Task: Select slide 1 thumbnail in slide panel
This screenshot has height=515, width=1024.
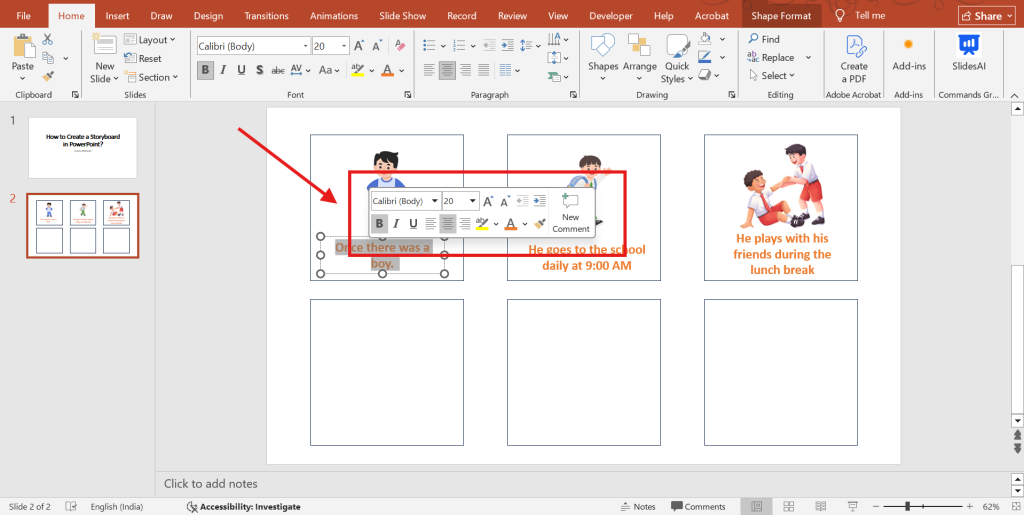Action: point(82,147)
